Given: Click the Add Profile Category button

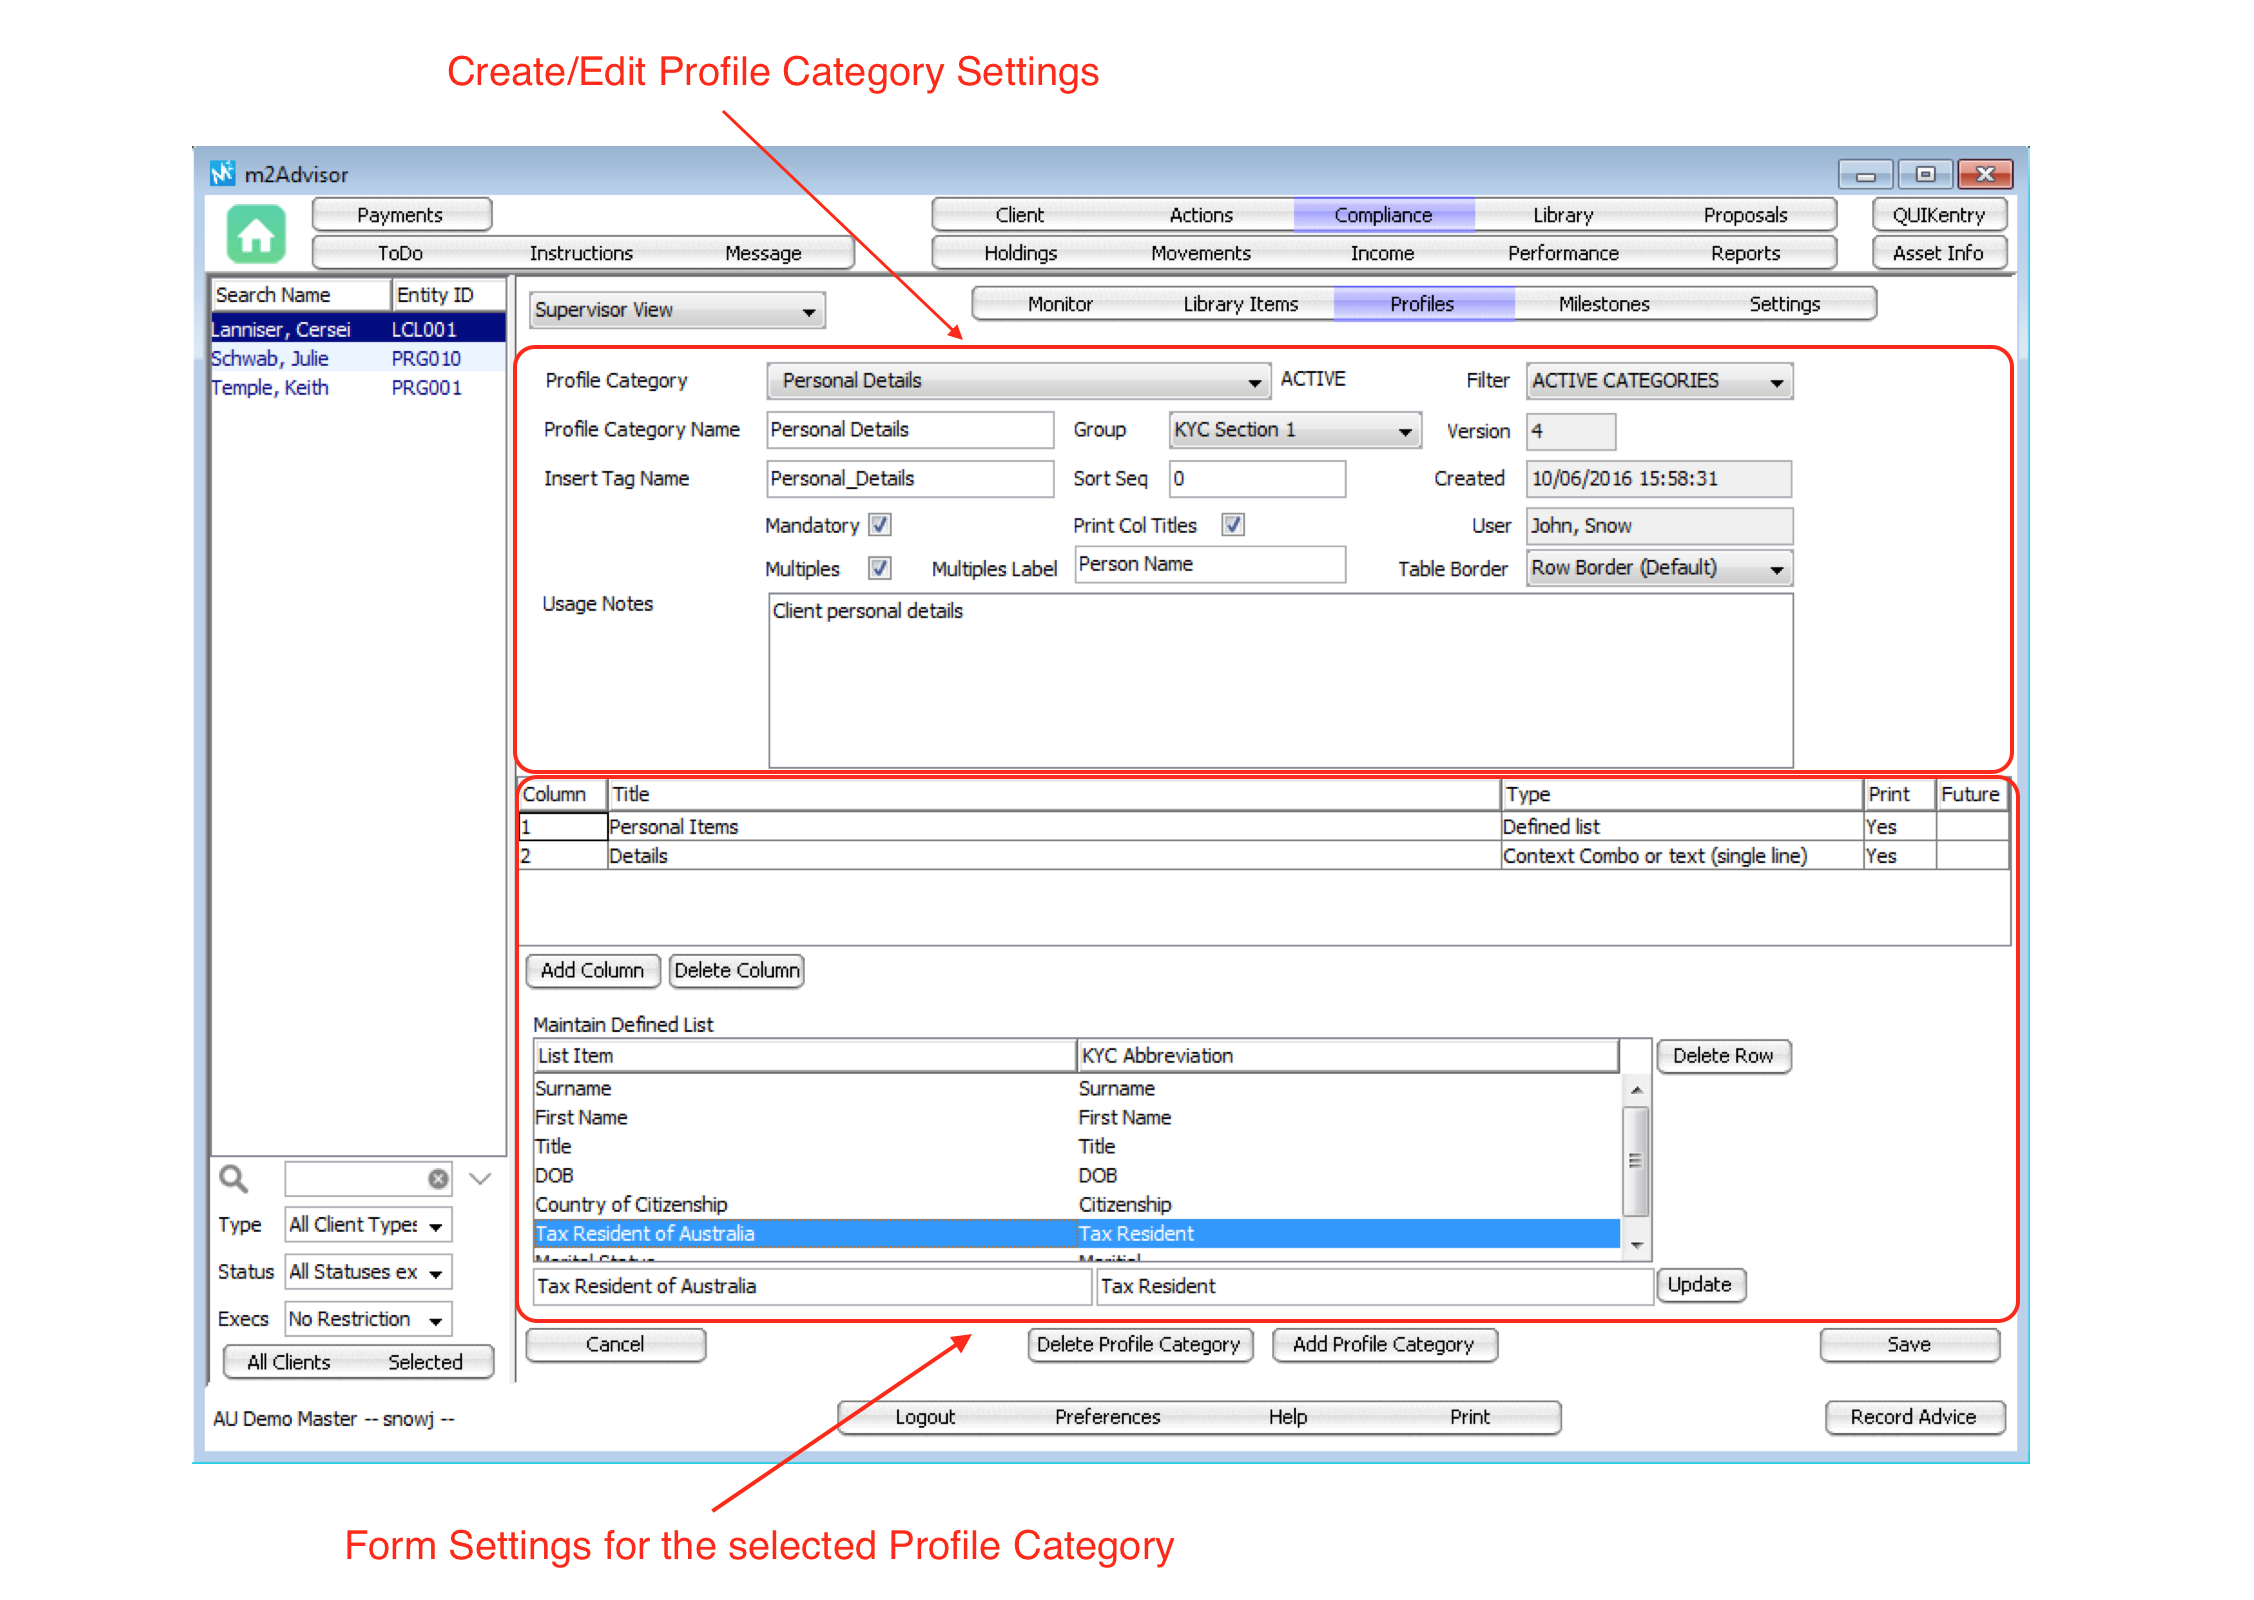Looking at the screenshot, I should point(1383,1344).
